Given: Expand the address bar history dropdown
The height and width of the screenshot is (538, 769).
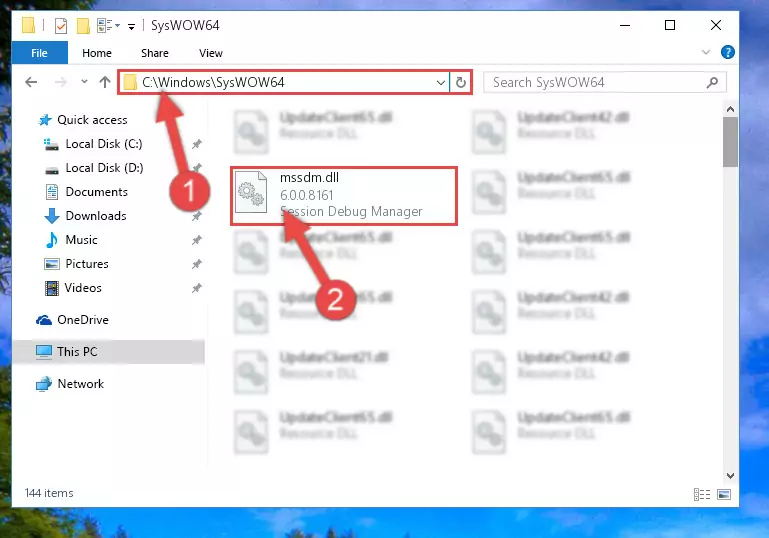Looking at the screenshot, I should click(x=440, y=82).
